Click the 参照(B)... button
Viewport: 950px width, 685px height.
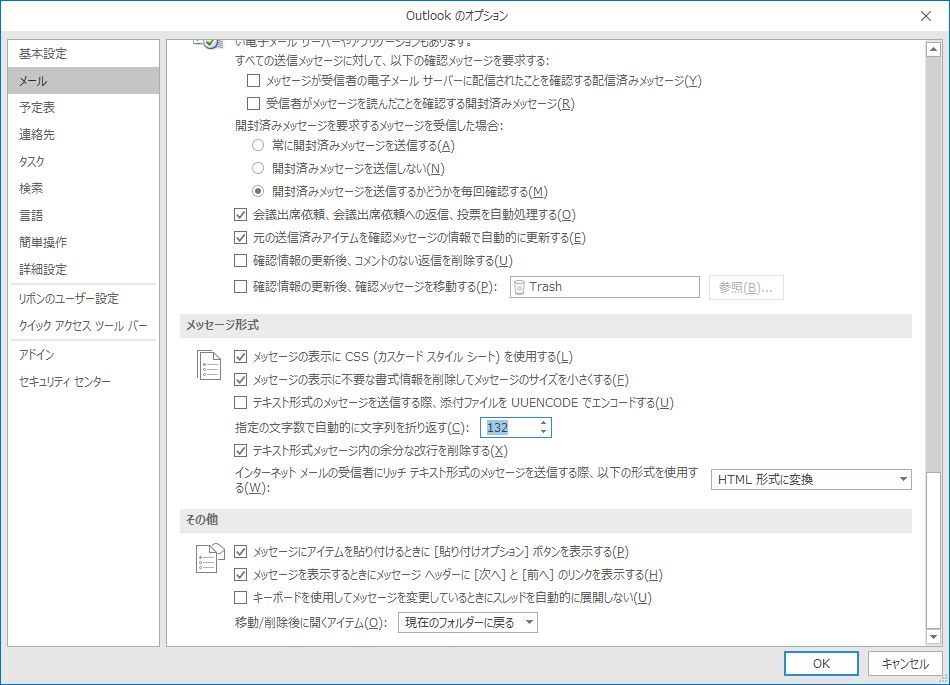click(746, 287)
